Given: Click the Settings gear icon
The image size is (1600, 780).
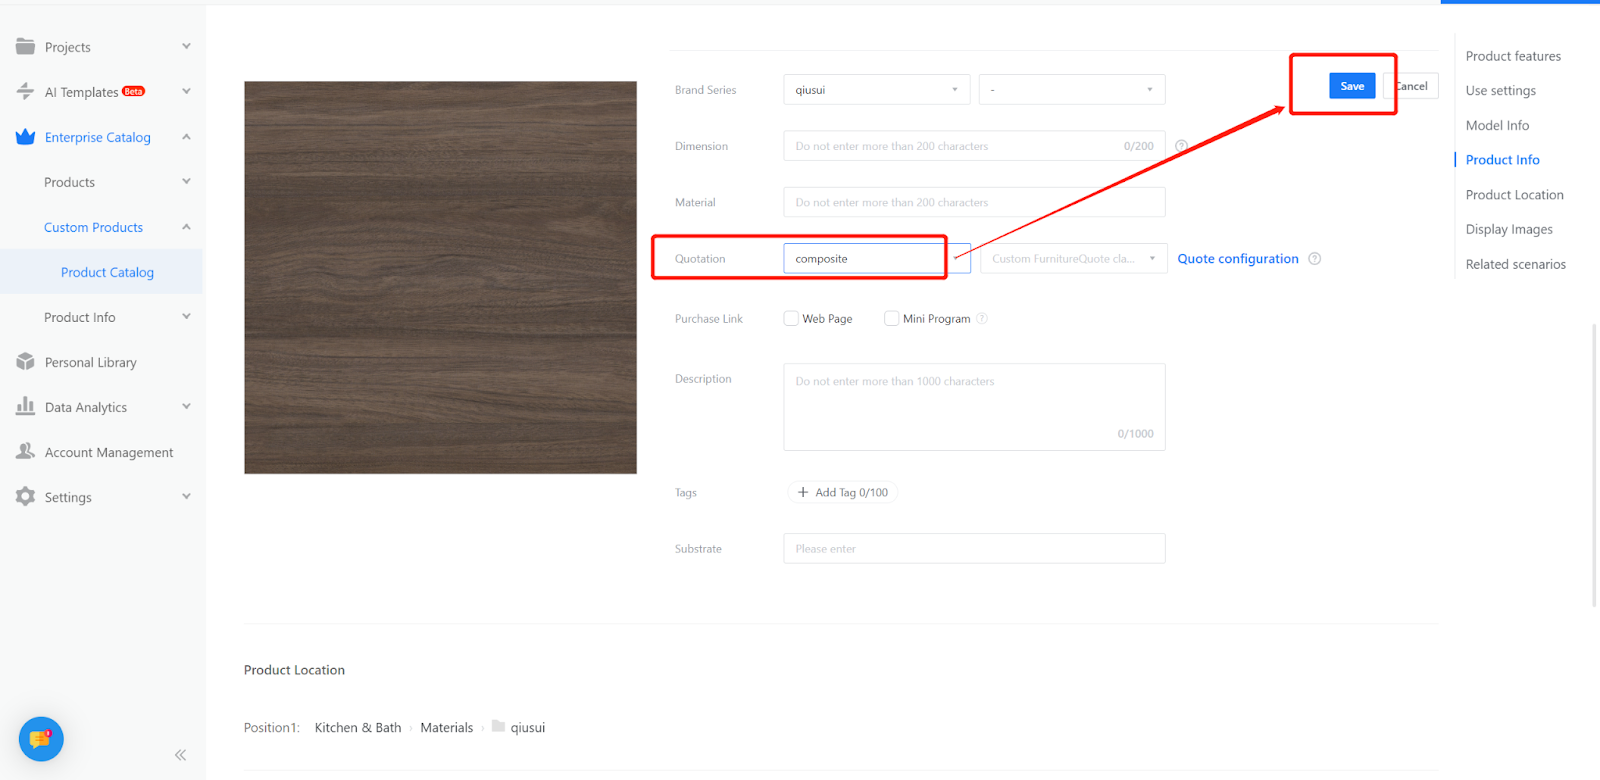Looking at the screenshot, I should click(x=26, y=497).
